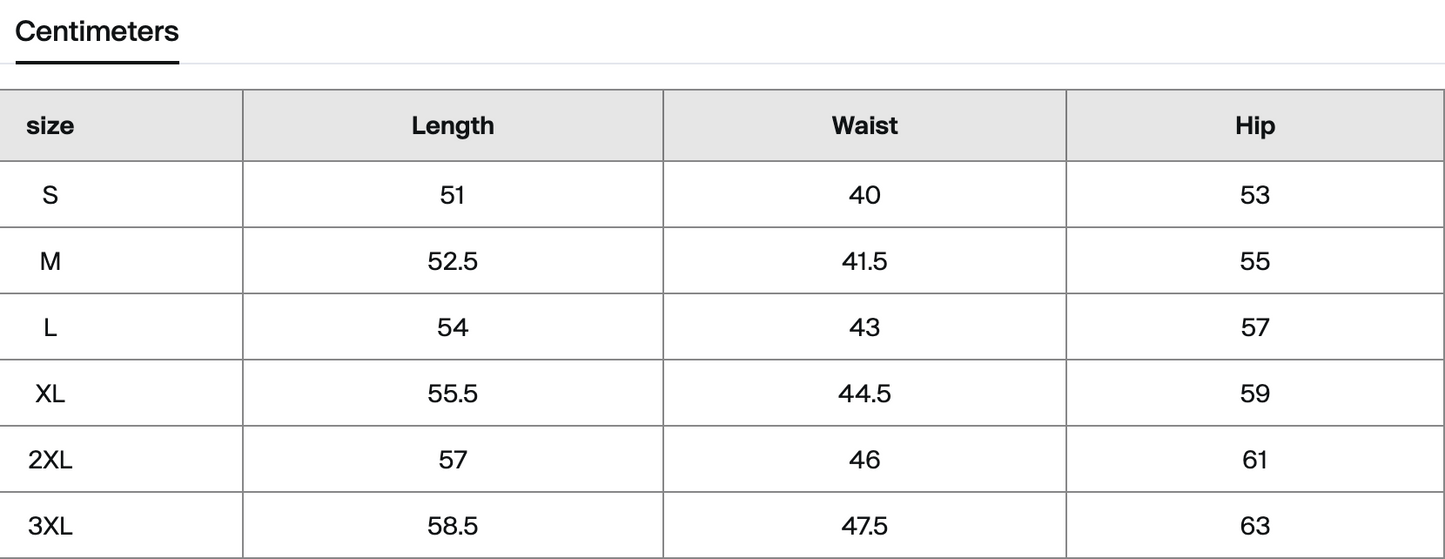The height and width of the screenshot is (559, 1445).
Task: Click the 41.5 waist cell
Action: click(x=864, y=261)
